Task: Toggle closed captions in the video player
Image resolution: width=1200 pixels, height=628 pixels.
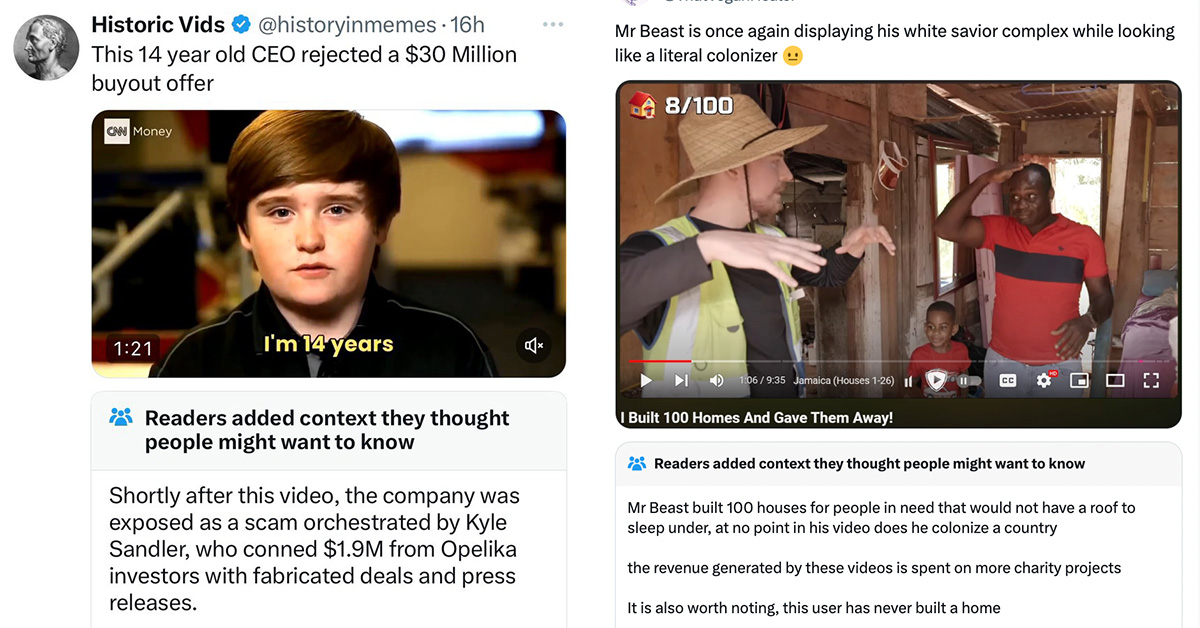Action: 1007,381
